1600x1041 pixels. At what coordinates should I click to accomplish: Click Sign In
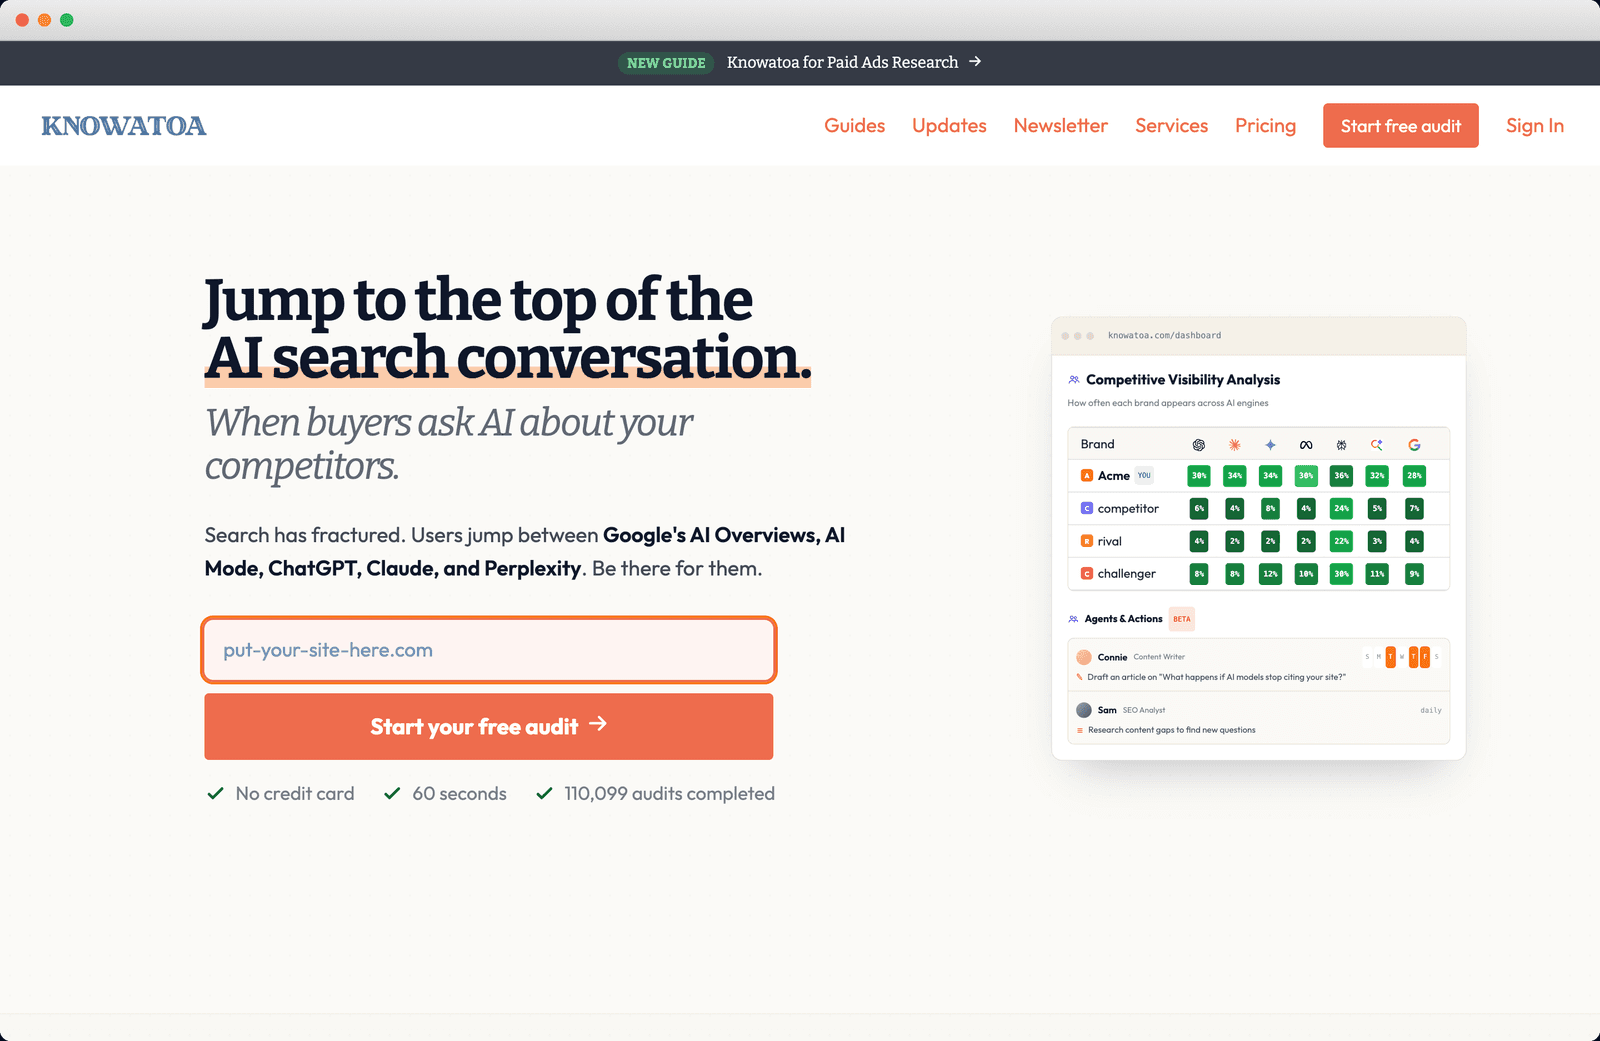(x=1535, y=126)
